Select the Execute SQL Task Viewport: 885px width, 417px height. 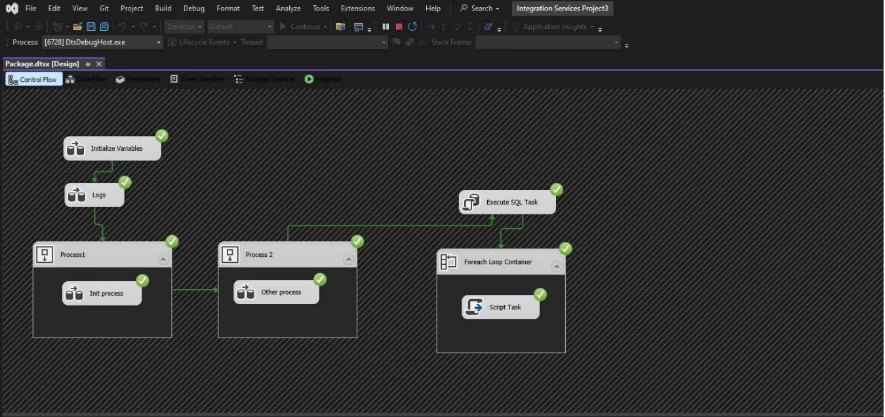(x=507, y=202)
